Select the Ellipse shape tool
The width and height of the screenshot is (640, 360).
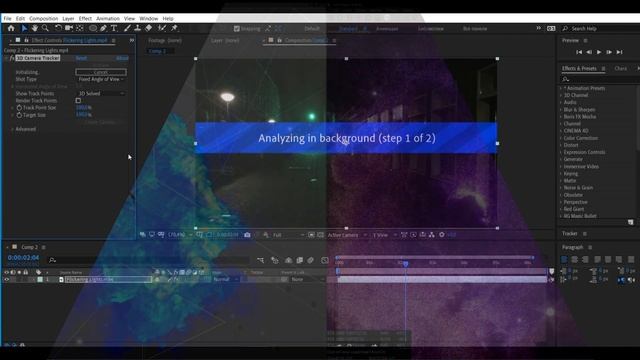pos(93,28)
